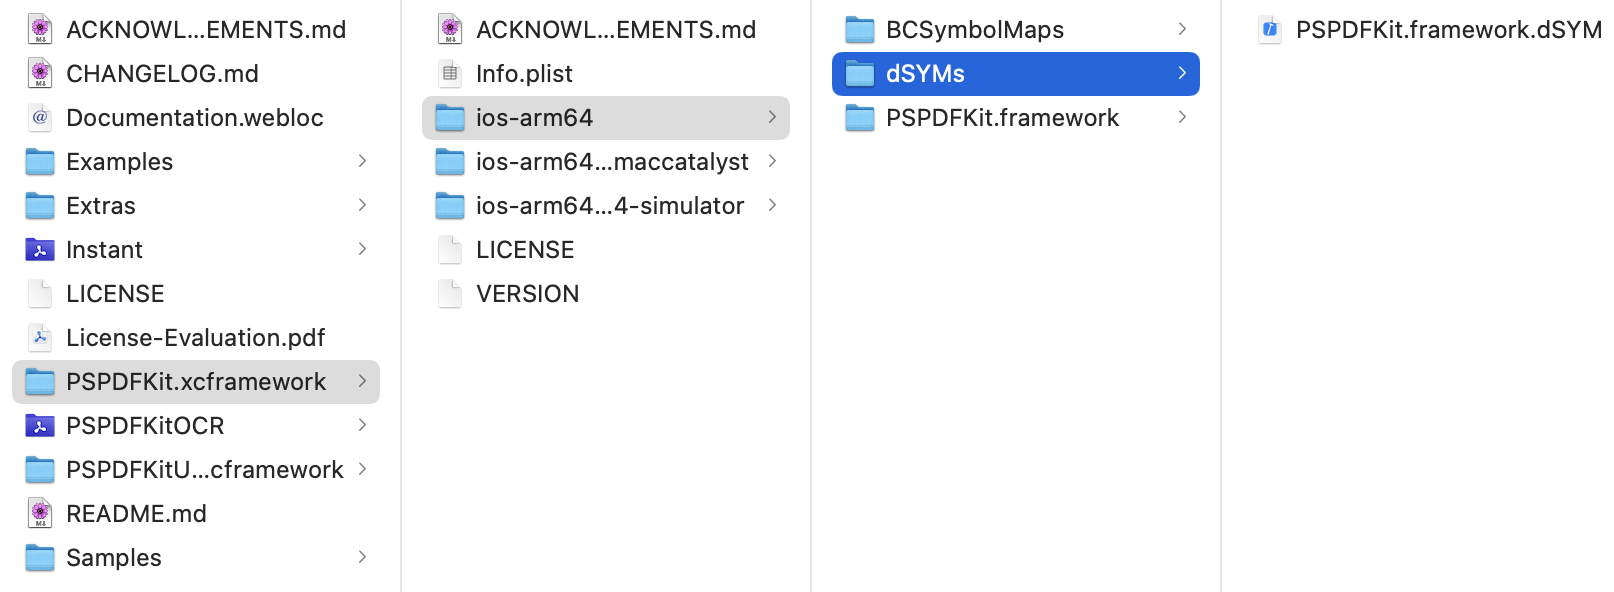Click the PSPDFKit.framework.dSYM document icon
Screen dimensions: 1614x592
pyautogui.click(x=1270, y=29)
